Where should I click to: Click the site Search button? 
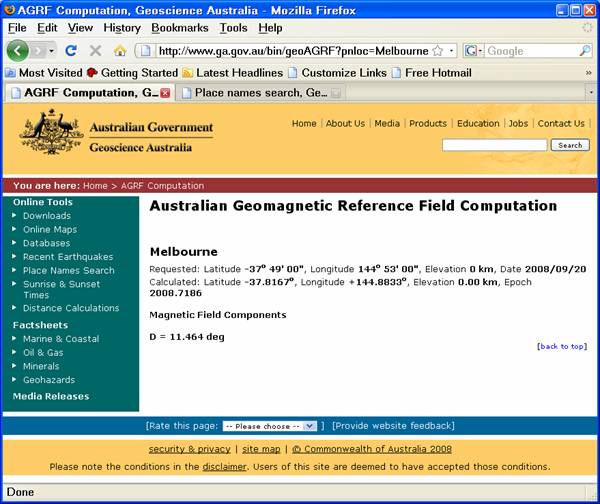(x=570, y=145)
